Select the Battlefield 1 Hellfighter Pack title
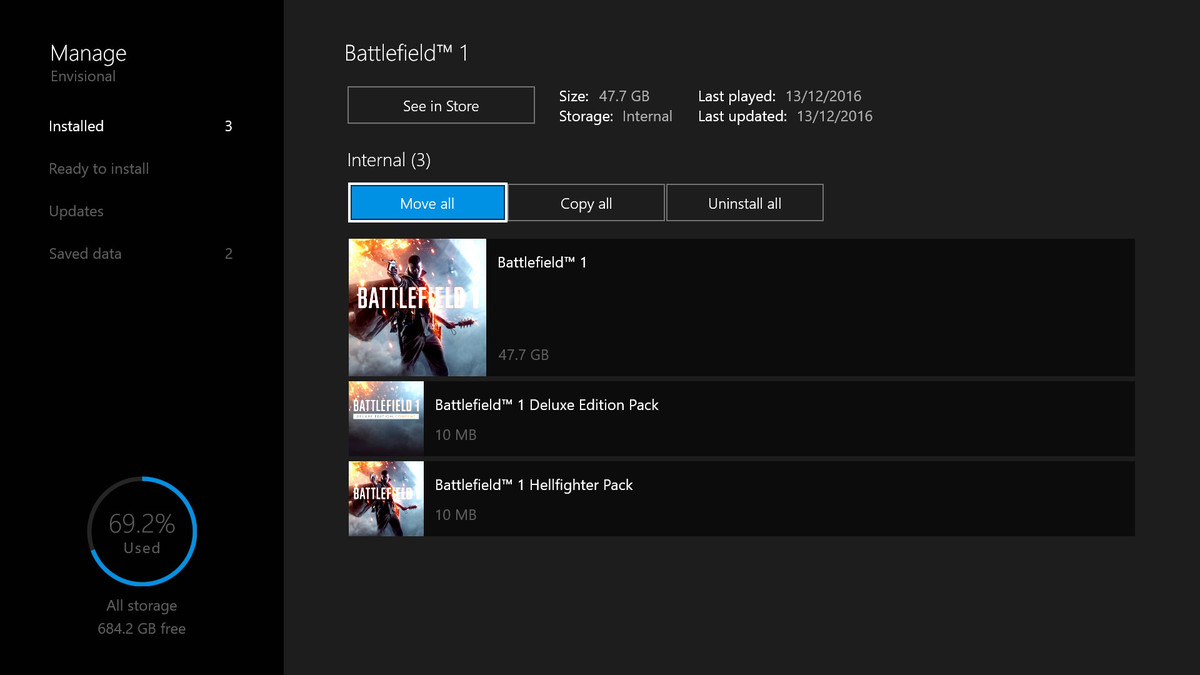 click(534, 485)
